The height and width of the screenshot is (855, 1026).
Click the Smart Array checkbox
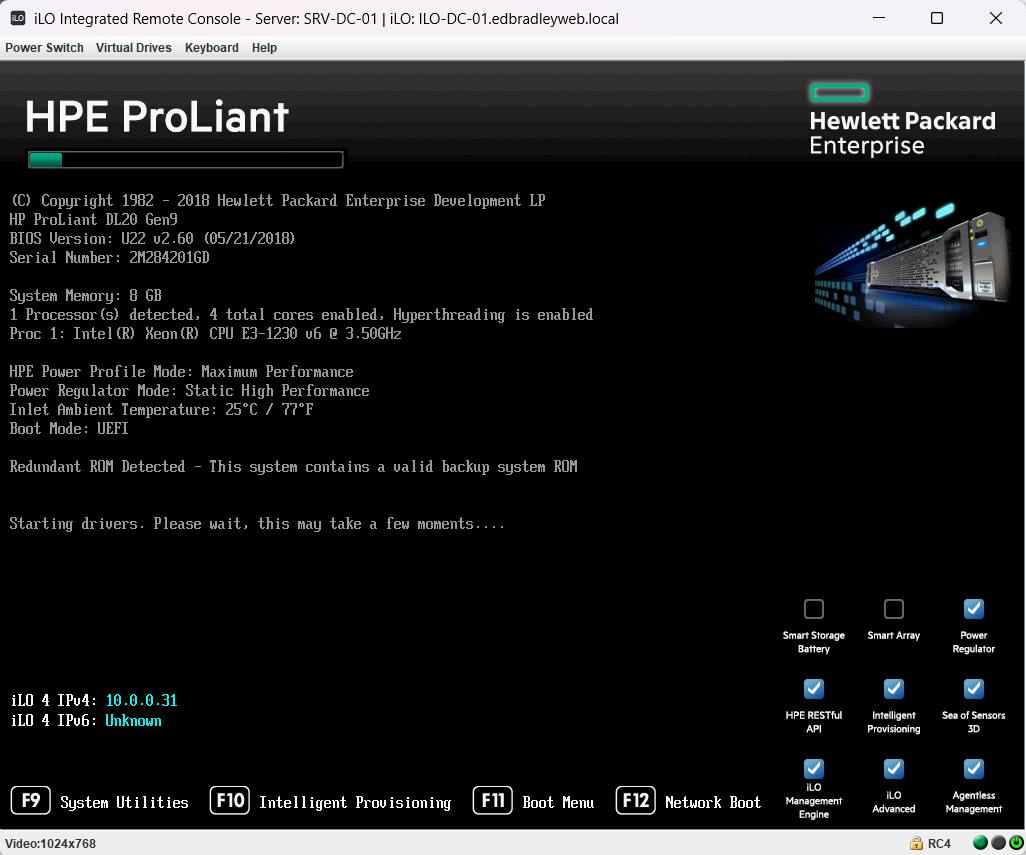point(893,608)
